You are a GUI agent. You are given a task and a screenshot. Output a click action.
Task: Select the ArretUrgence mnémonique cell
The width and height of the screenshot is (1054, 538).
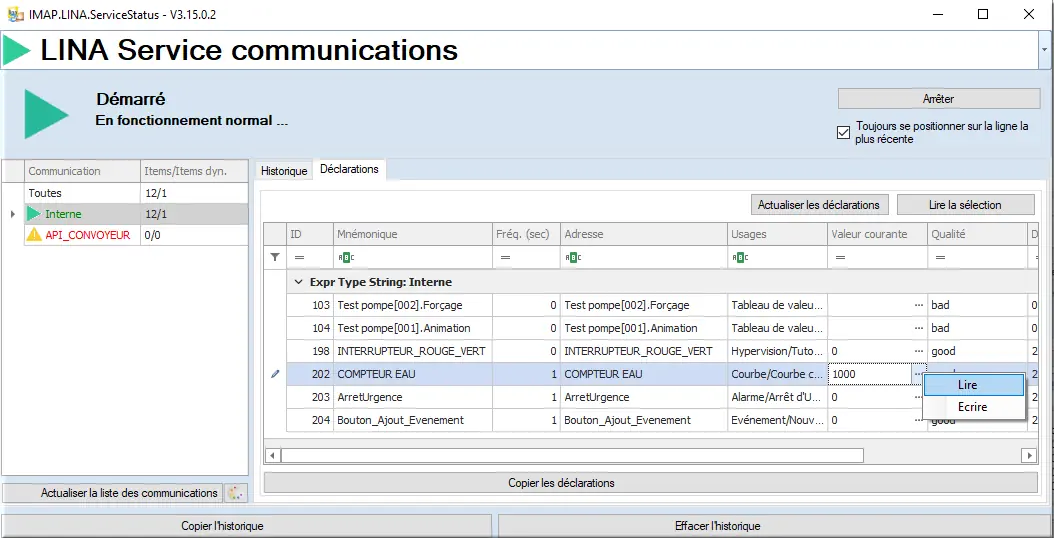point(413,397)
